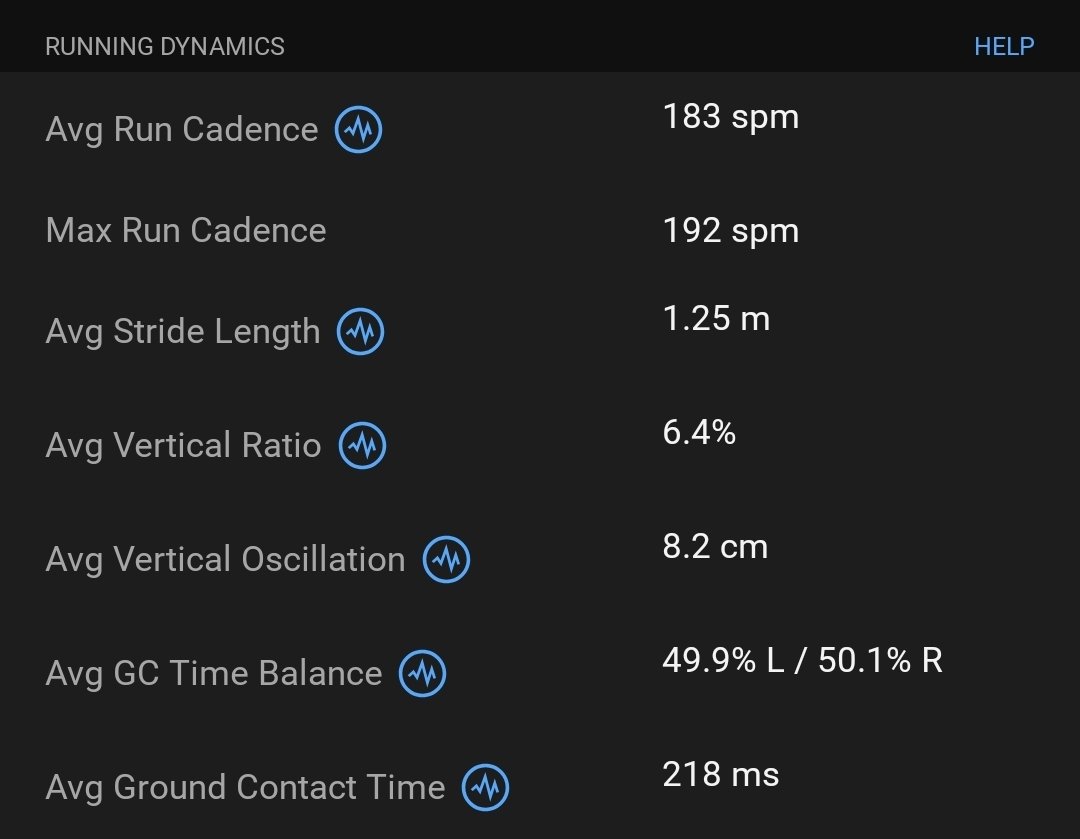Tap the Avg GC Time Balance label

[214, 673]
